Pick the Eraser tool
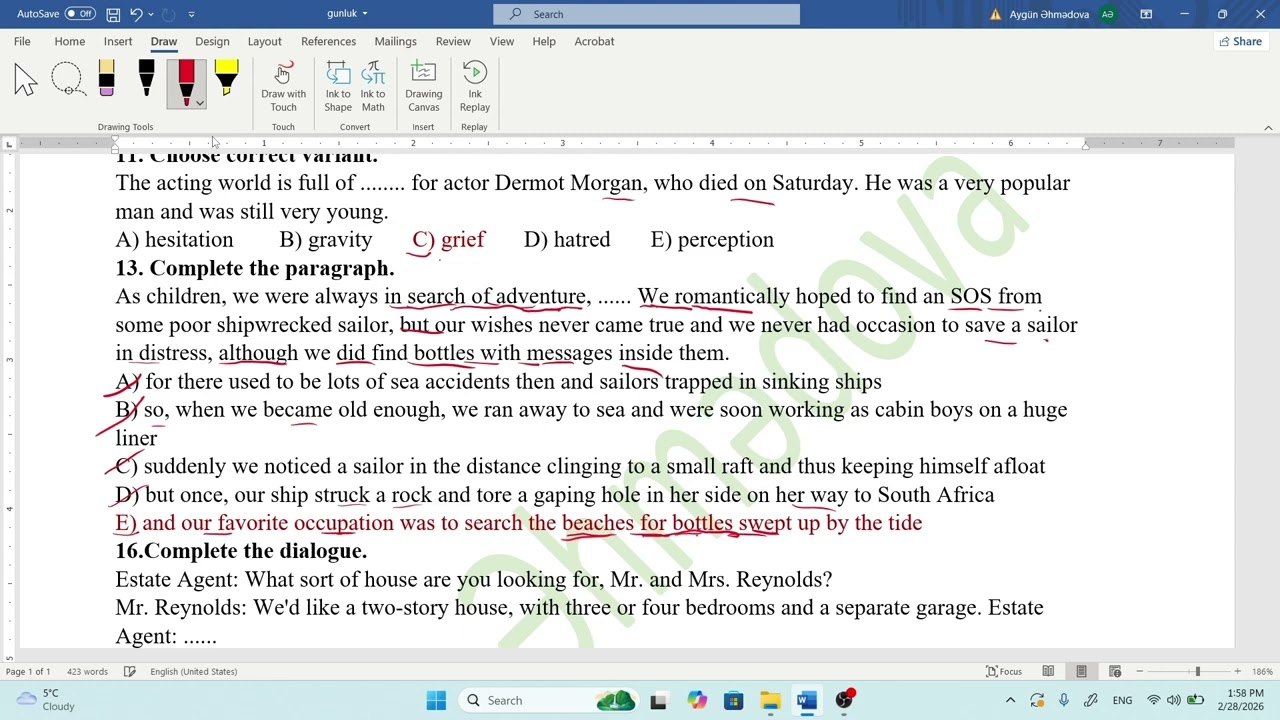 point(106,80)
